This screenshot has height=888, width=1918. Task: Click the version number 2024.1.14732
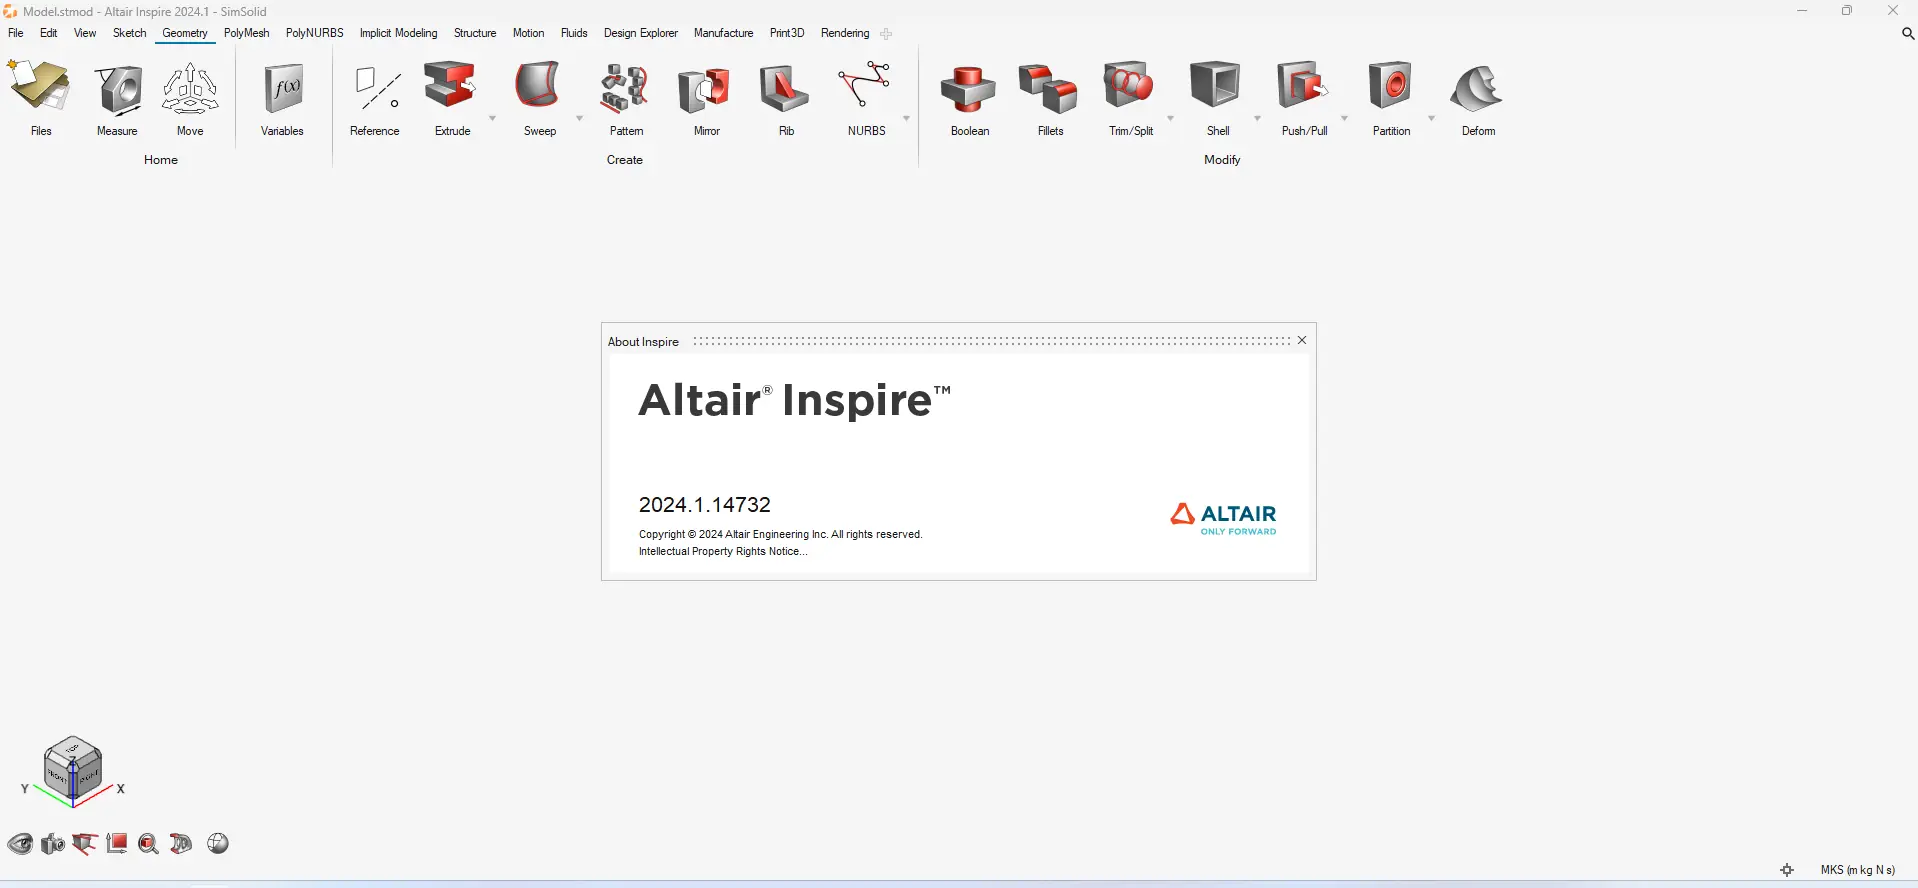(705, 505)
